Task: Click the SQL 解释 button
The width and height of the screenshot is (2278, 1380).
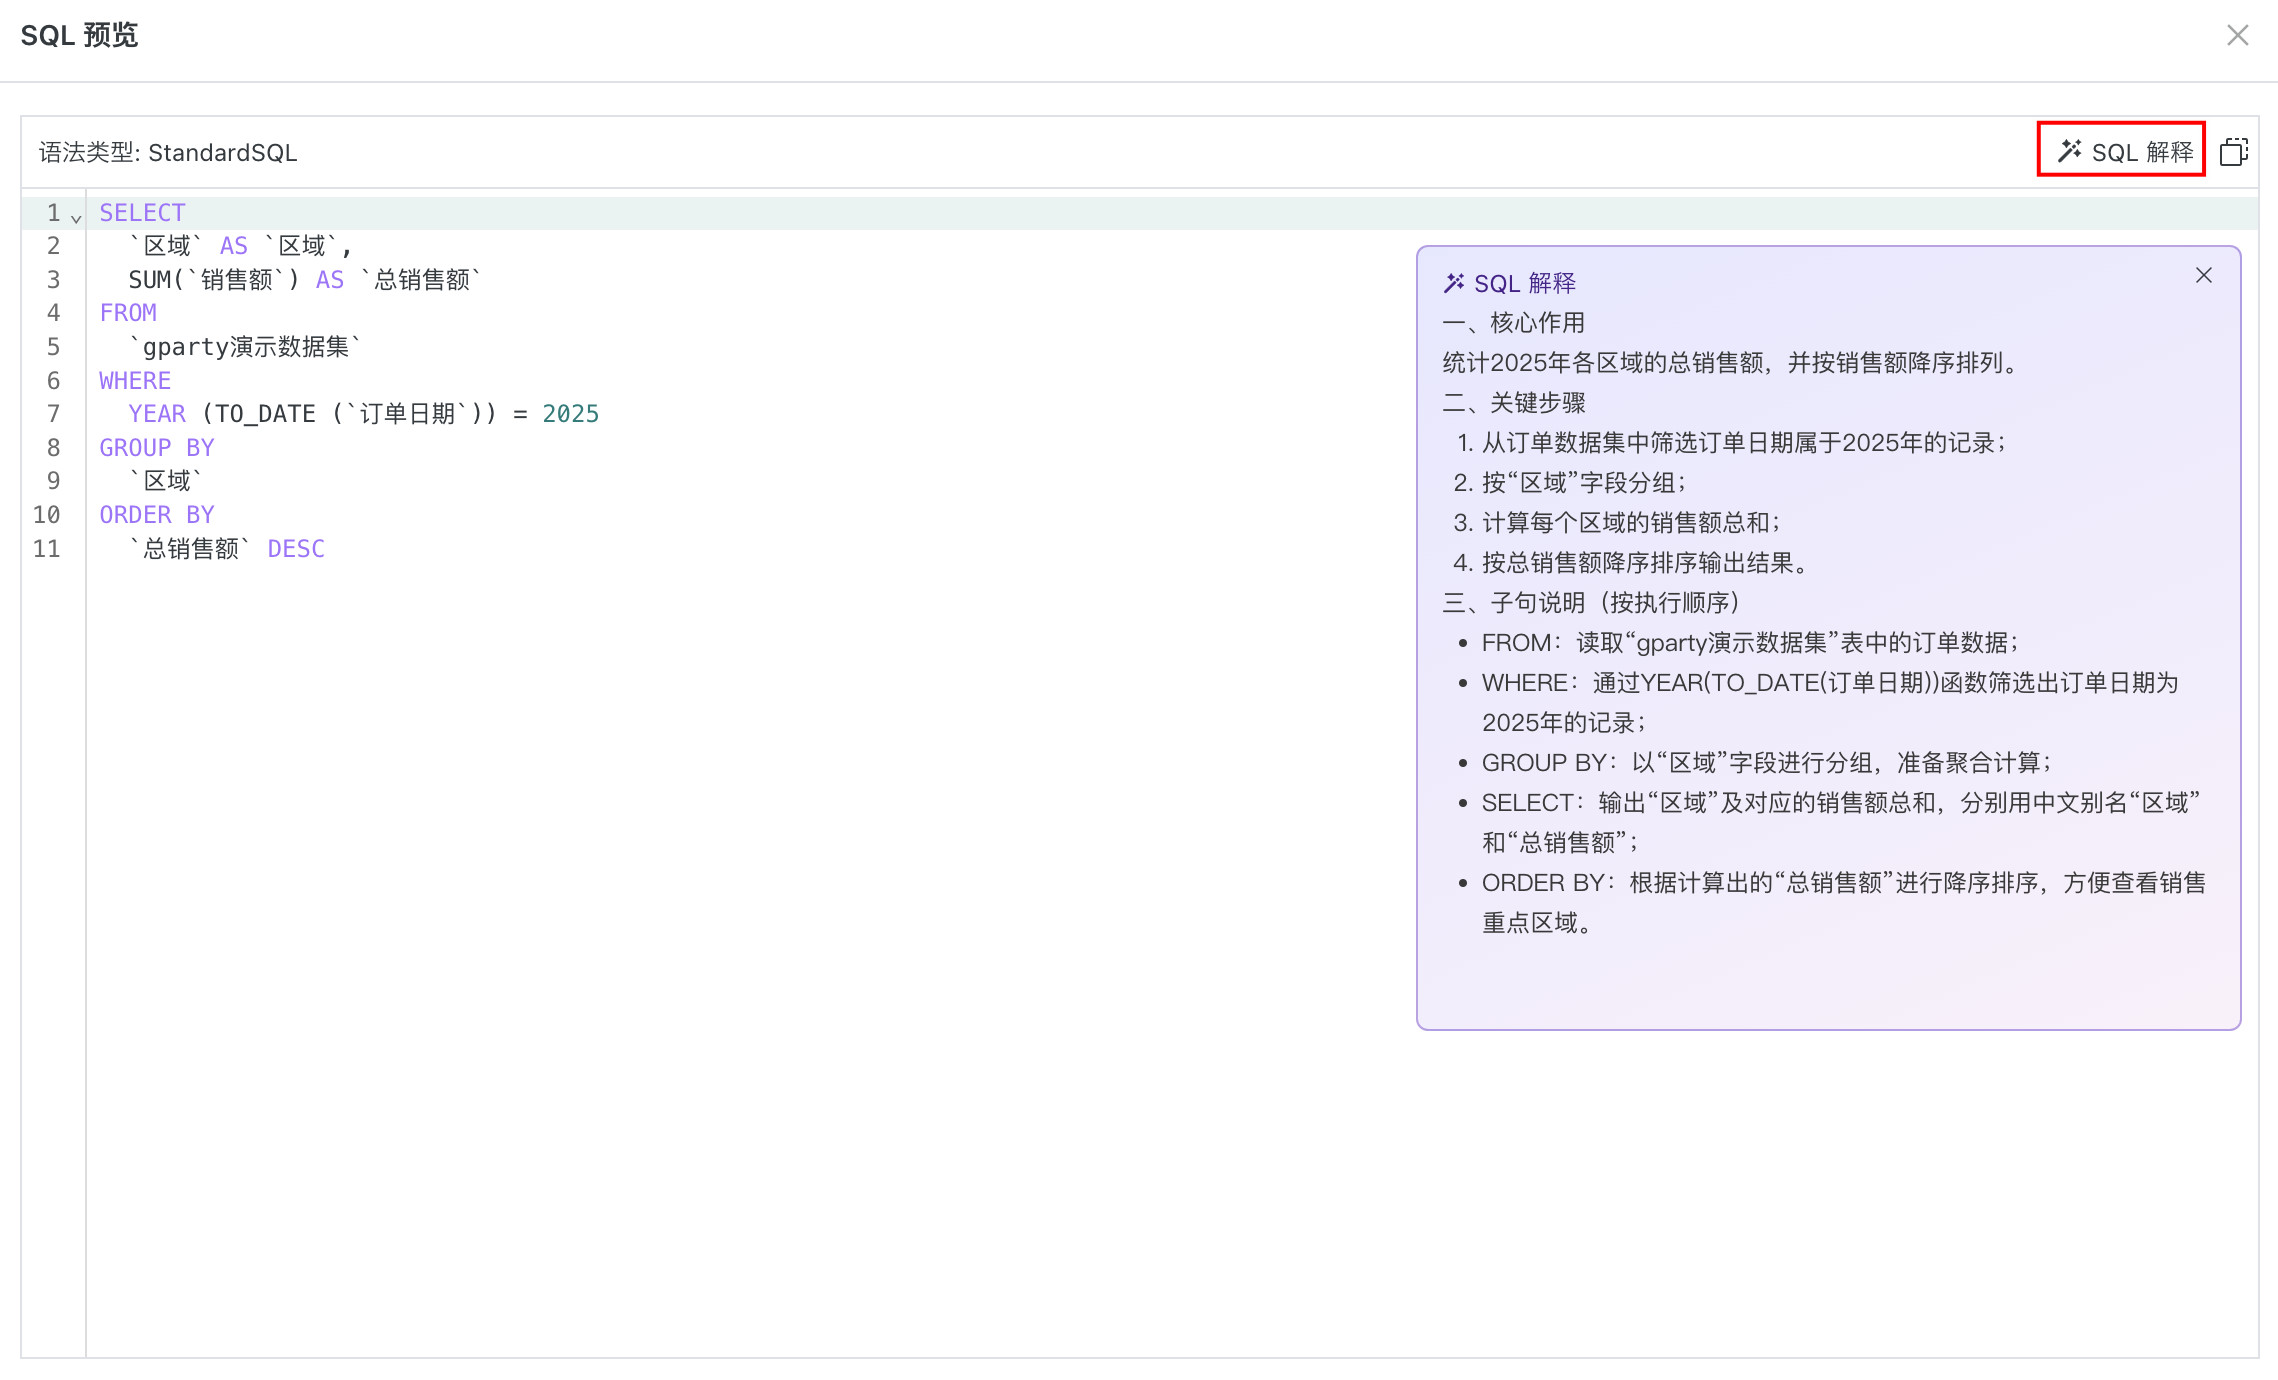Action: point(2122,152)
